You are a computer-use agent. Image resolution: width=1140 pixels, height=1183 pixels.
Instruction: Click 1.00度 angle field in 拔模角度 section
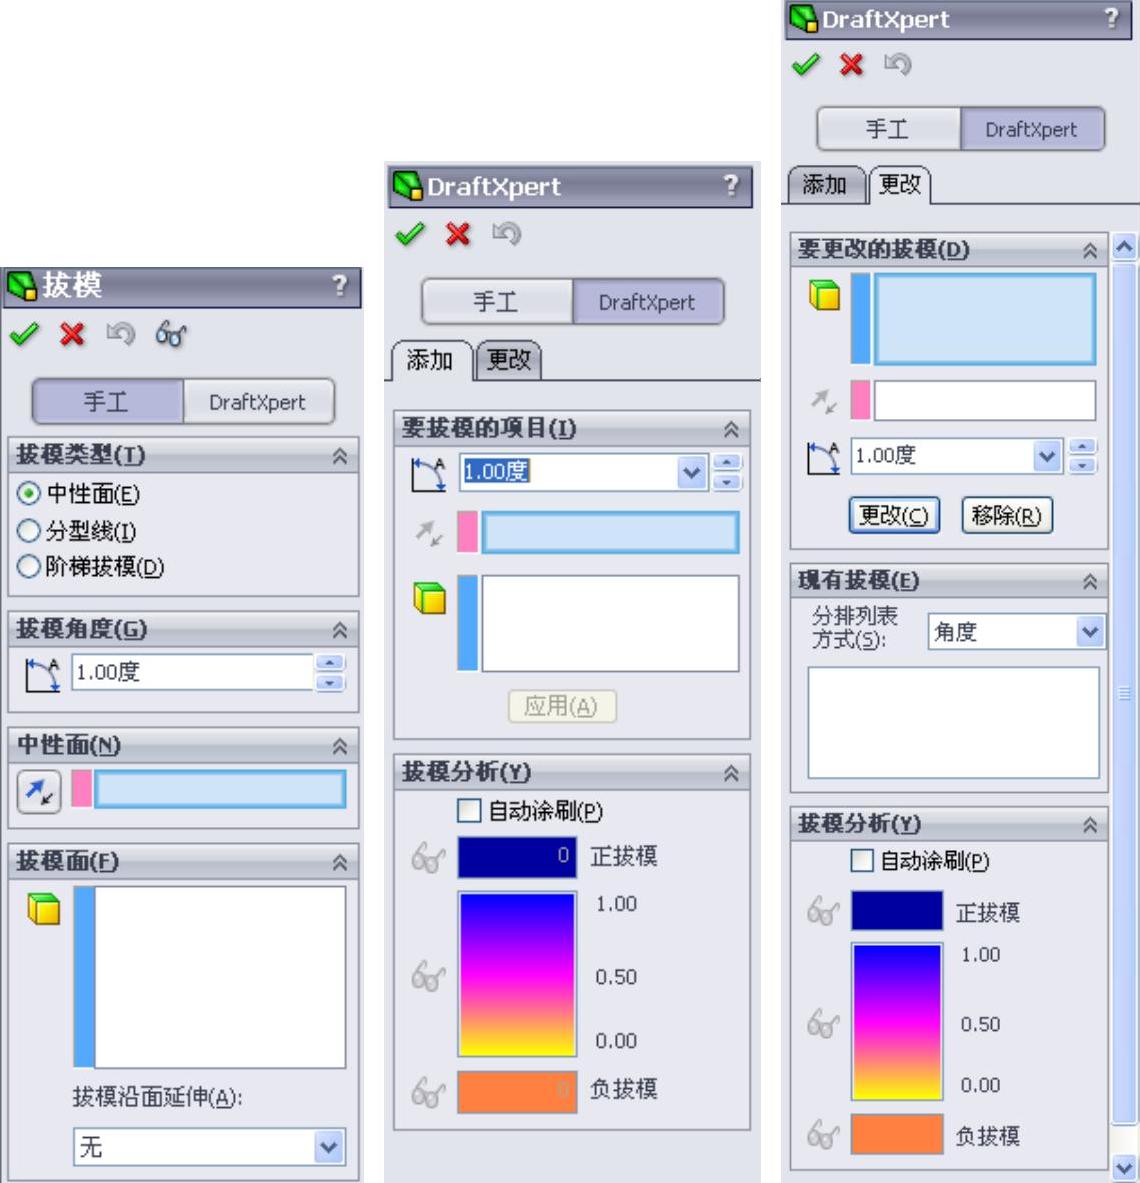click(x=192, y=671)
